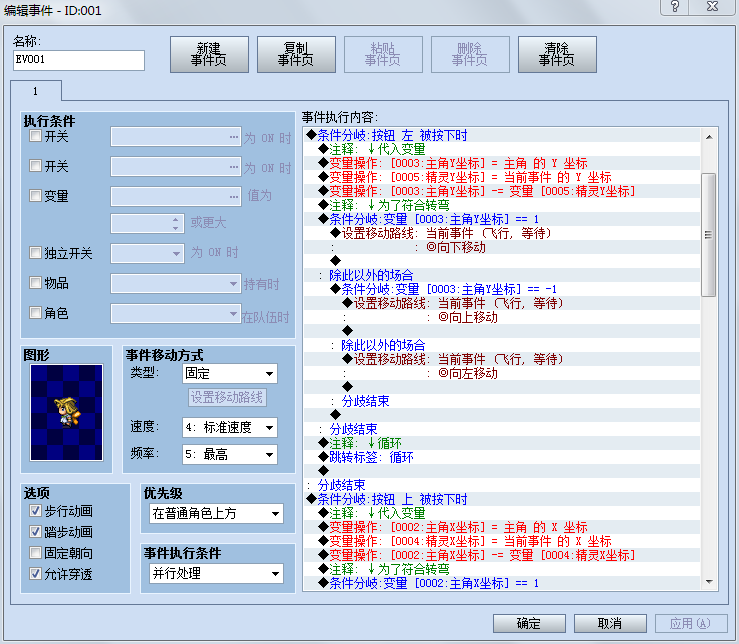Open 频率 dropdown showing 最高
The image size is (739, 644).
coord(230,454)
